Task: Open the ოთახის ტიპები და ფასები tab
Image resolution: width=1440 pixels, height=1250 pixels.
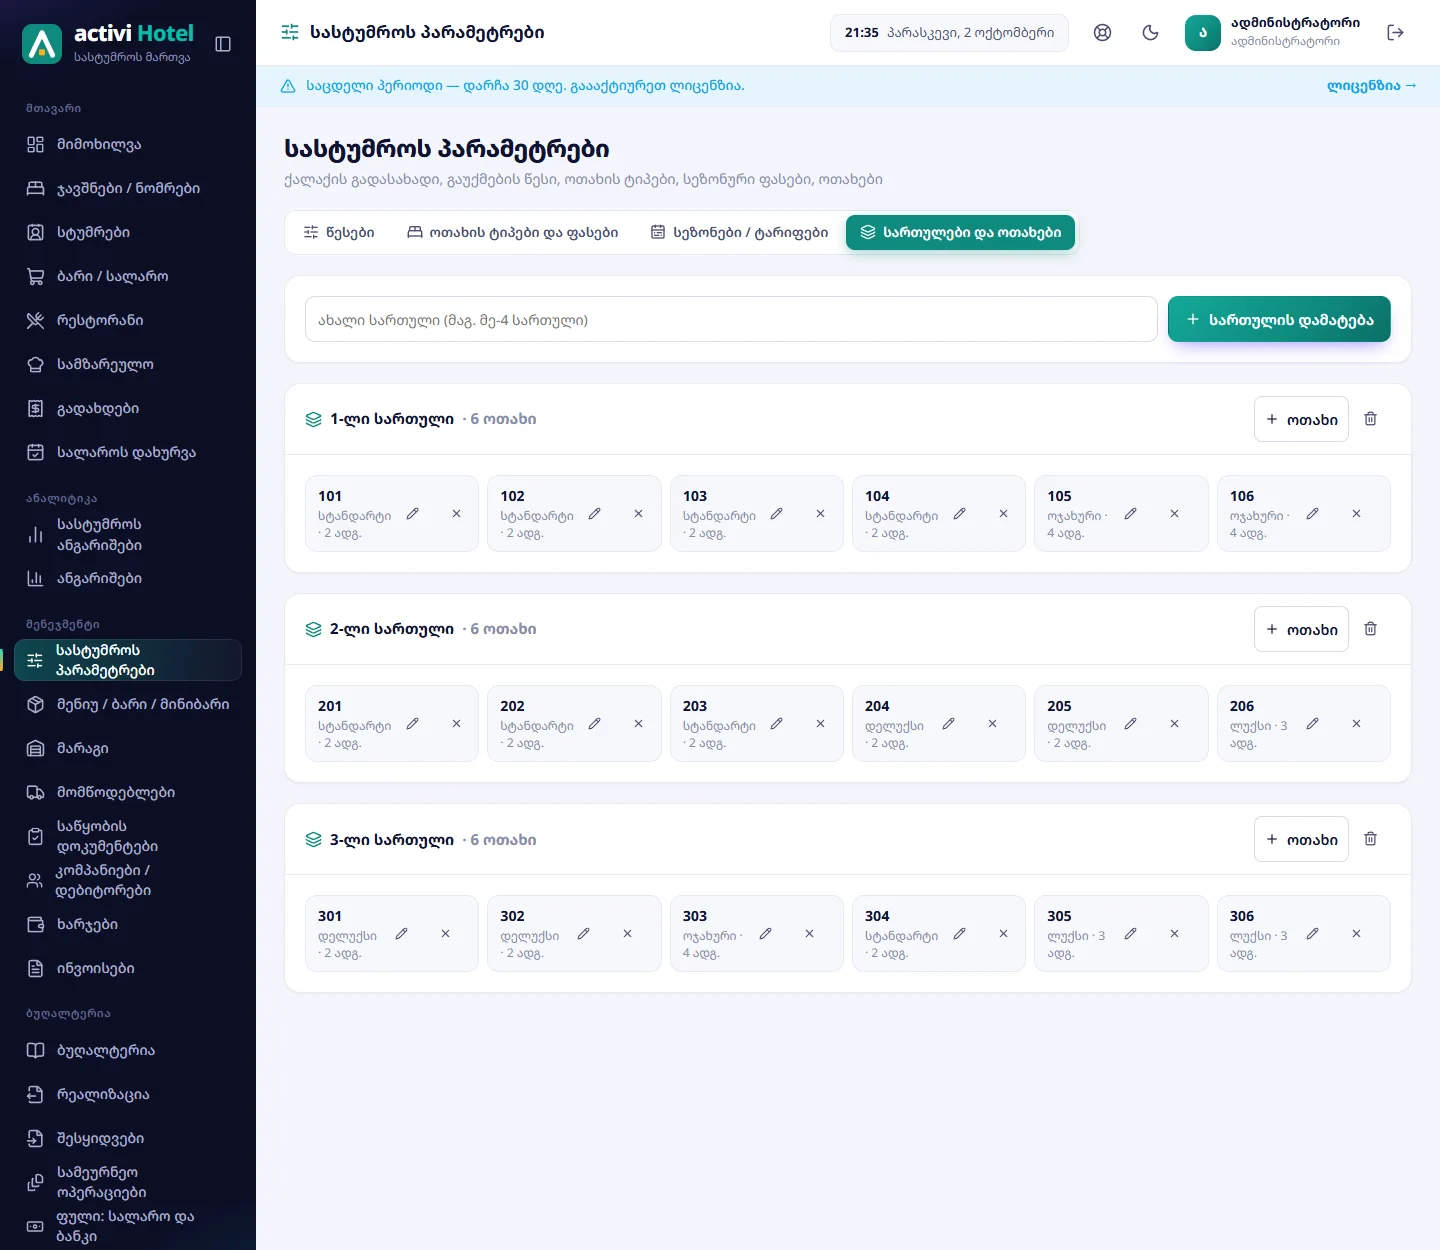Action: tap(512, 232)
